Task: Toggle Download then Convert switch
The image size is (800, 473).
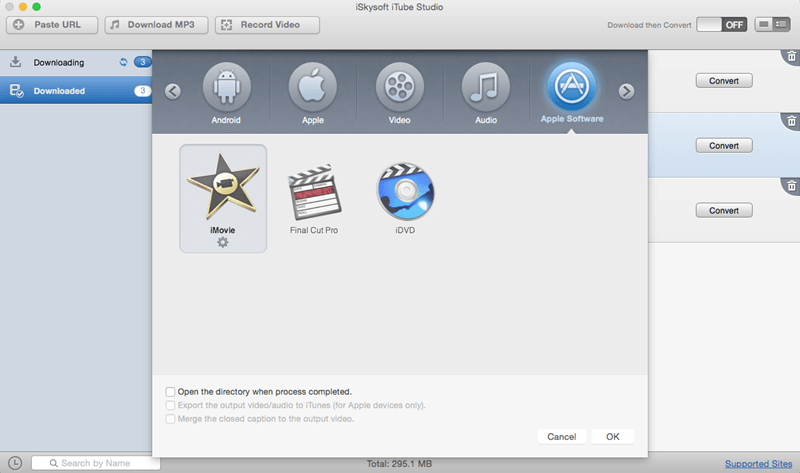Action: click(721, 24)
